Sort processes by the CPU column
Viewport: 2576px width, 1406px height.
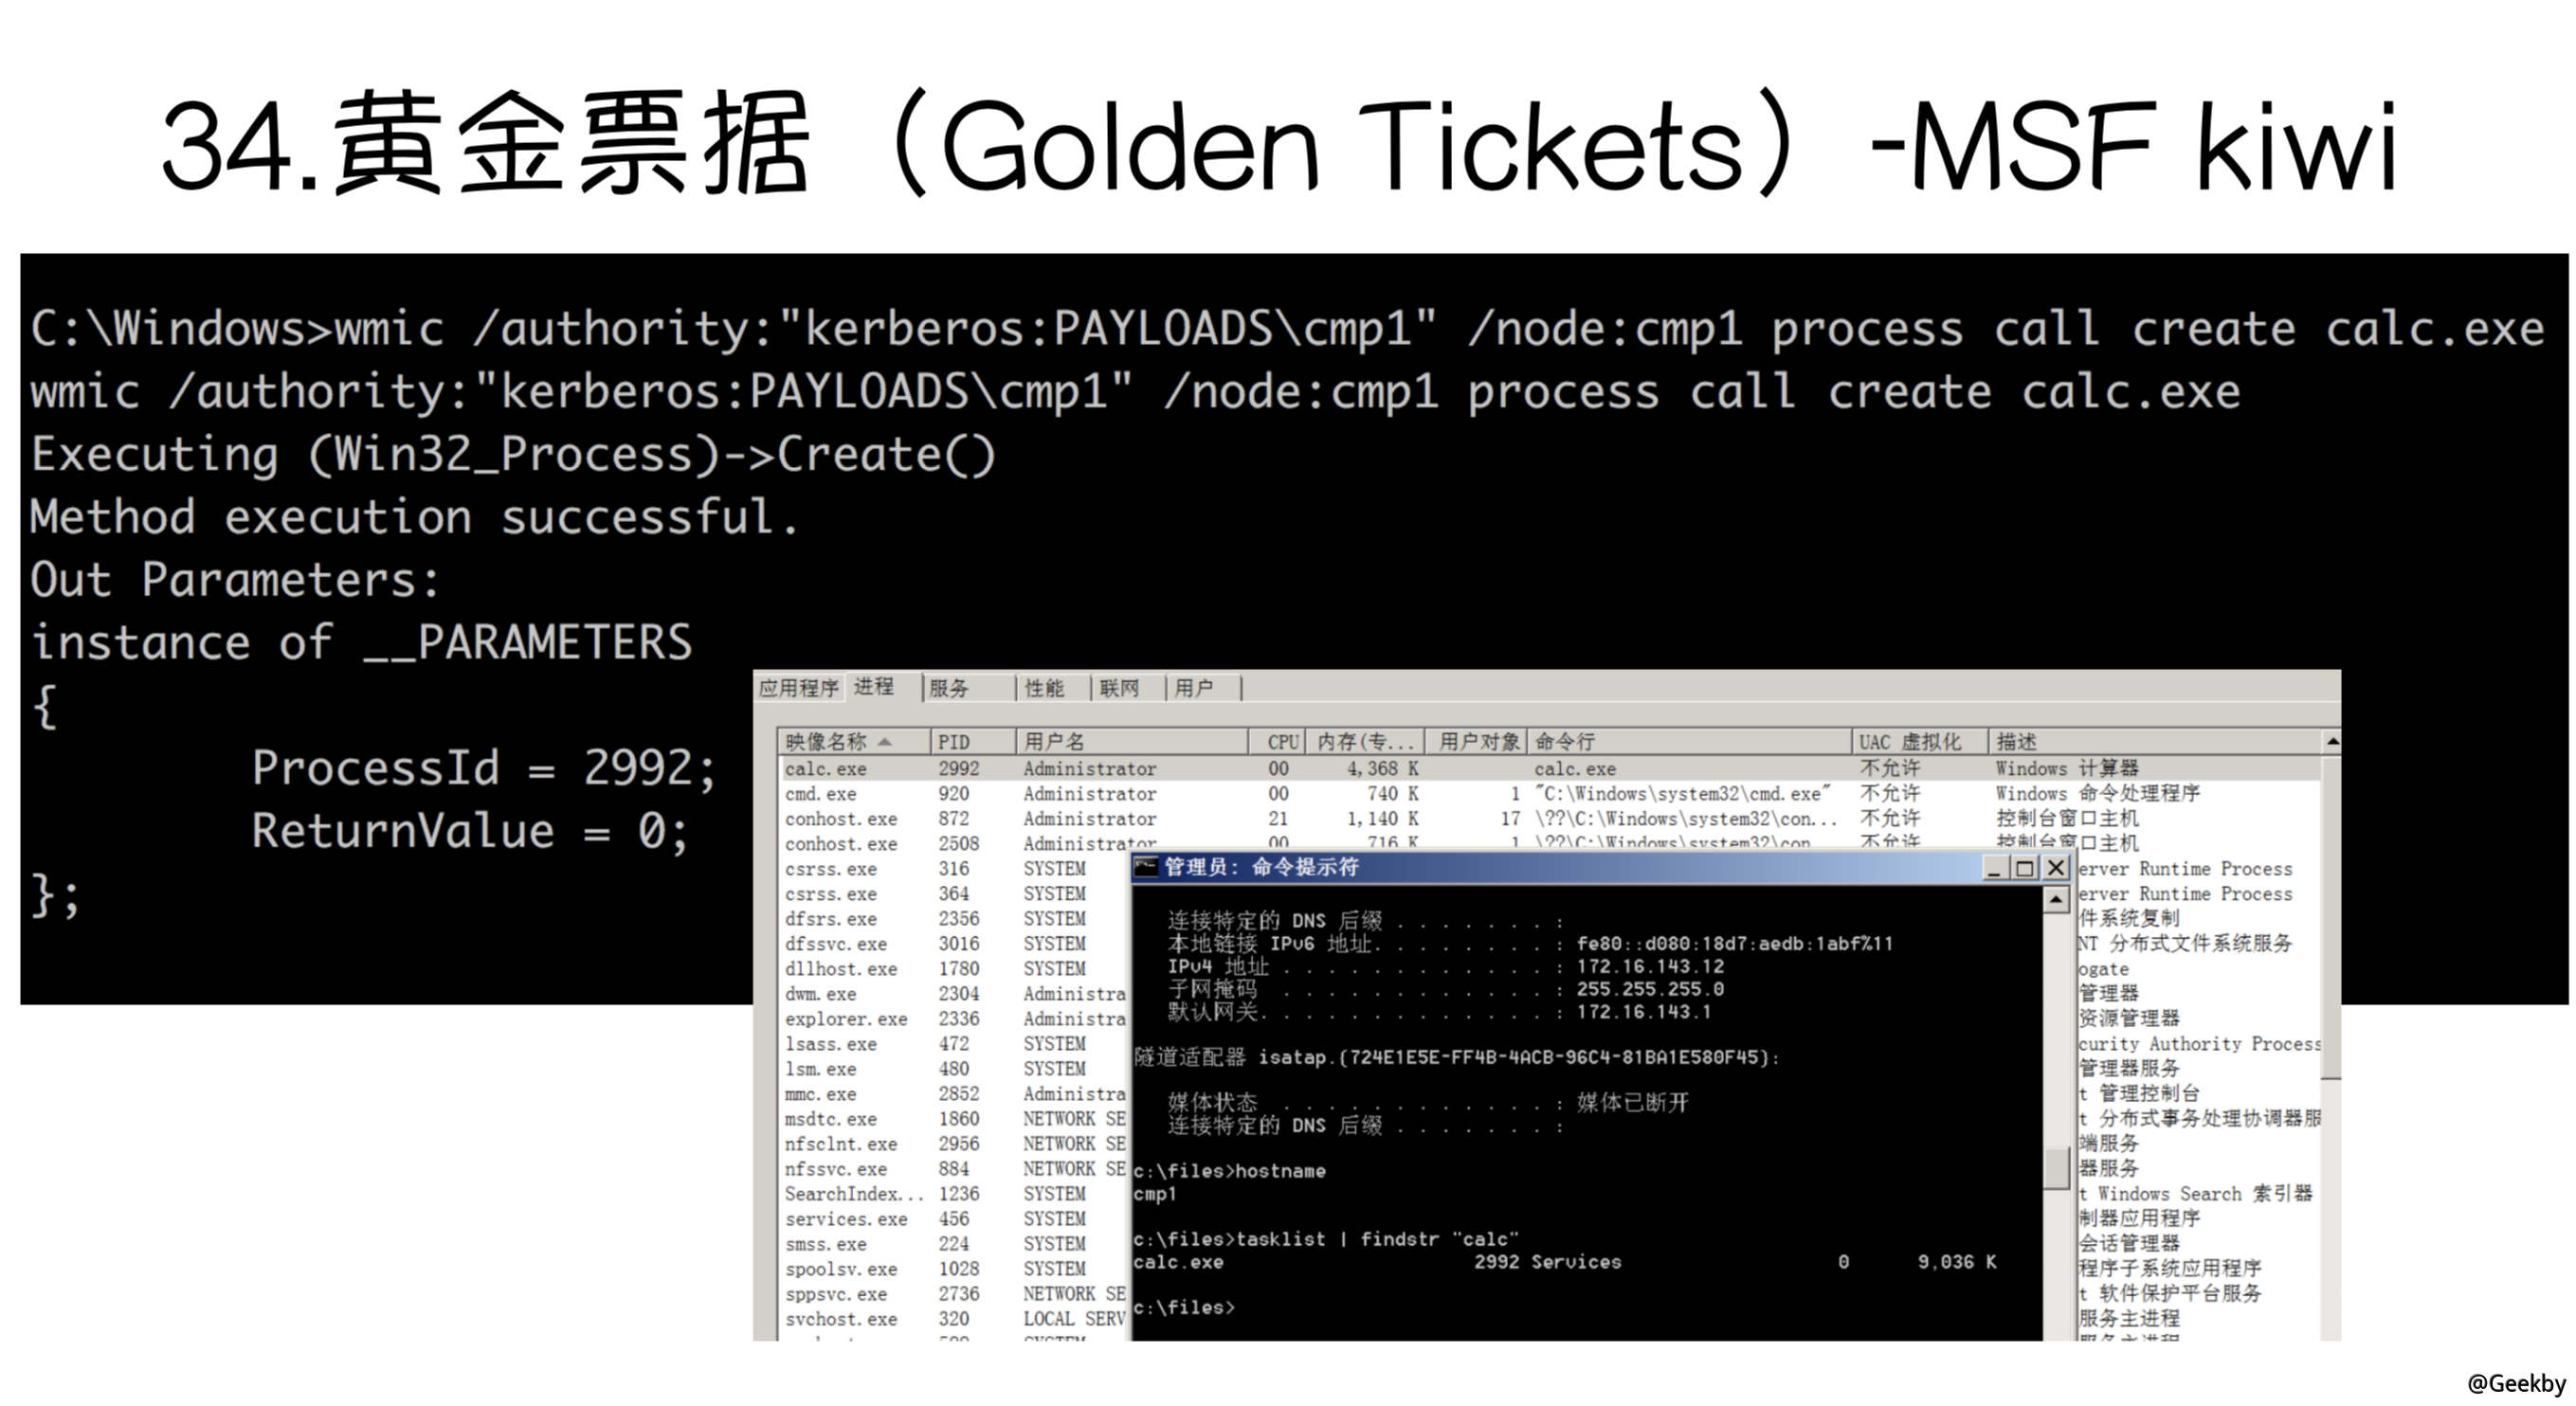(x=1281, y=742)
